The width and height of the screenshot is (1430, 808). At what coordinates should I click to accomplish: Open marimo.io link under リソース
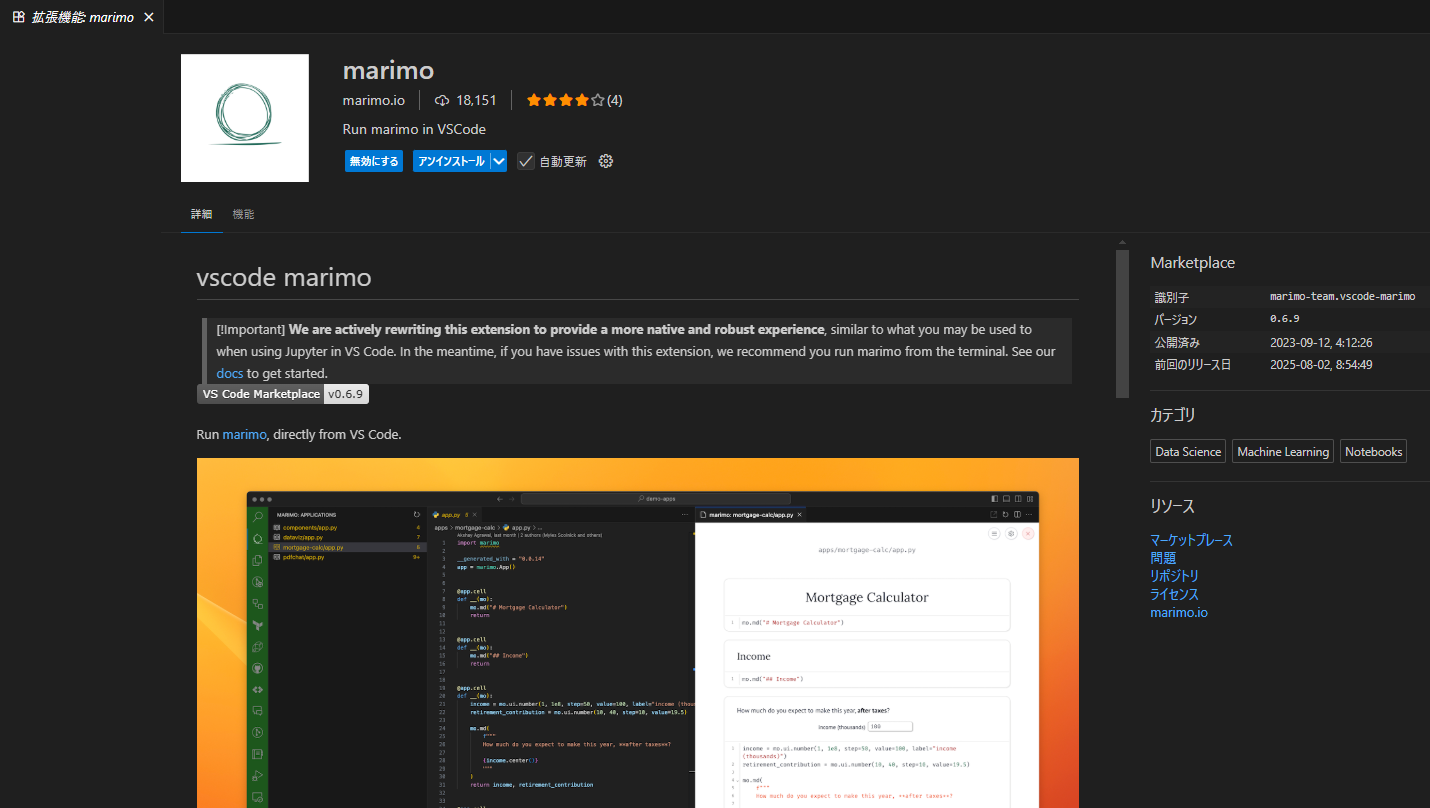coord(1179,612)
